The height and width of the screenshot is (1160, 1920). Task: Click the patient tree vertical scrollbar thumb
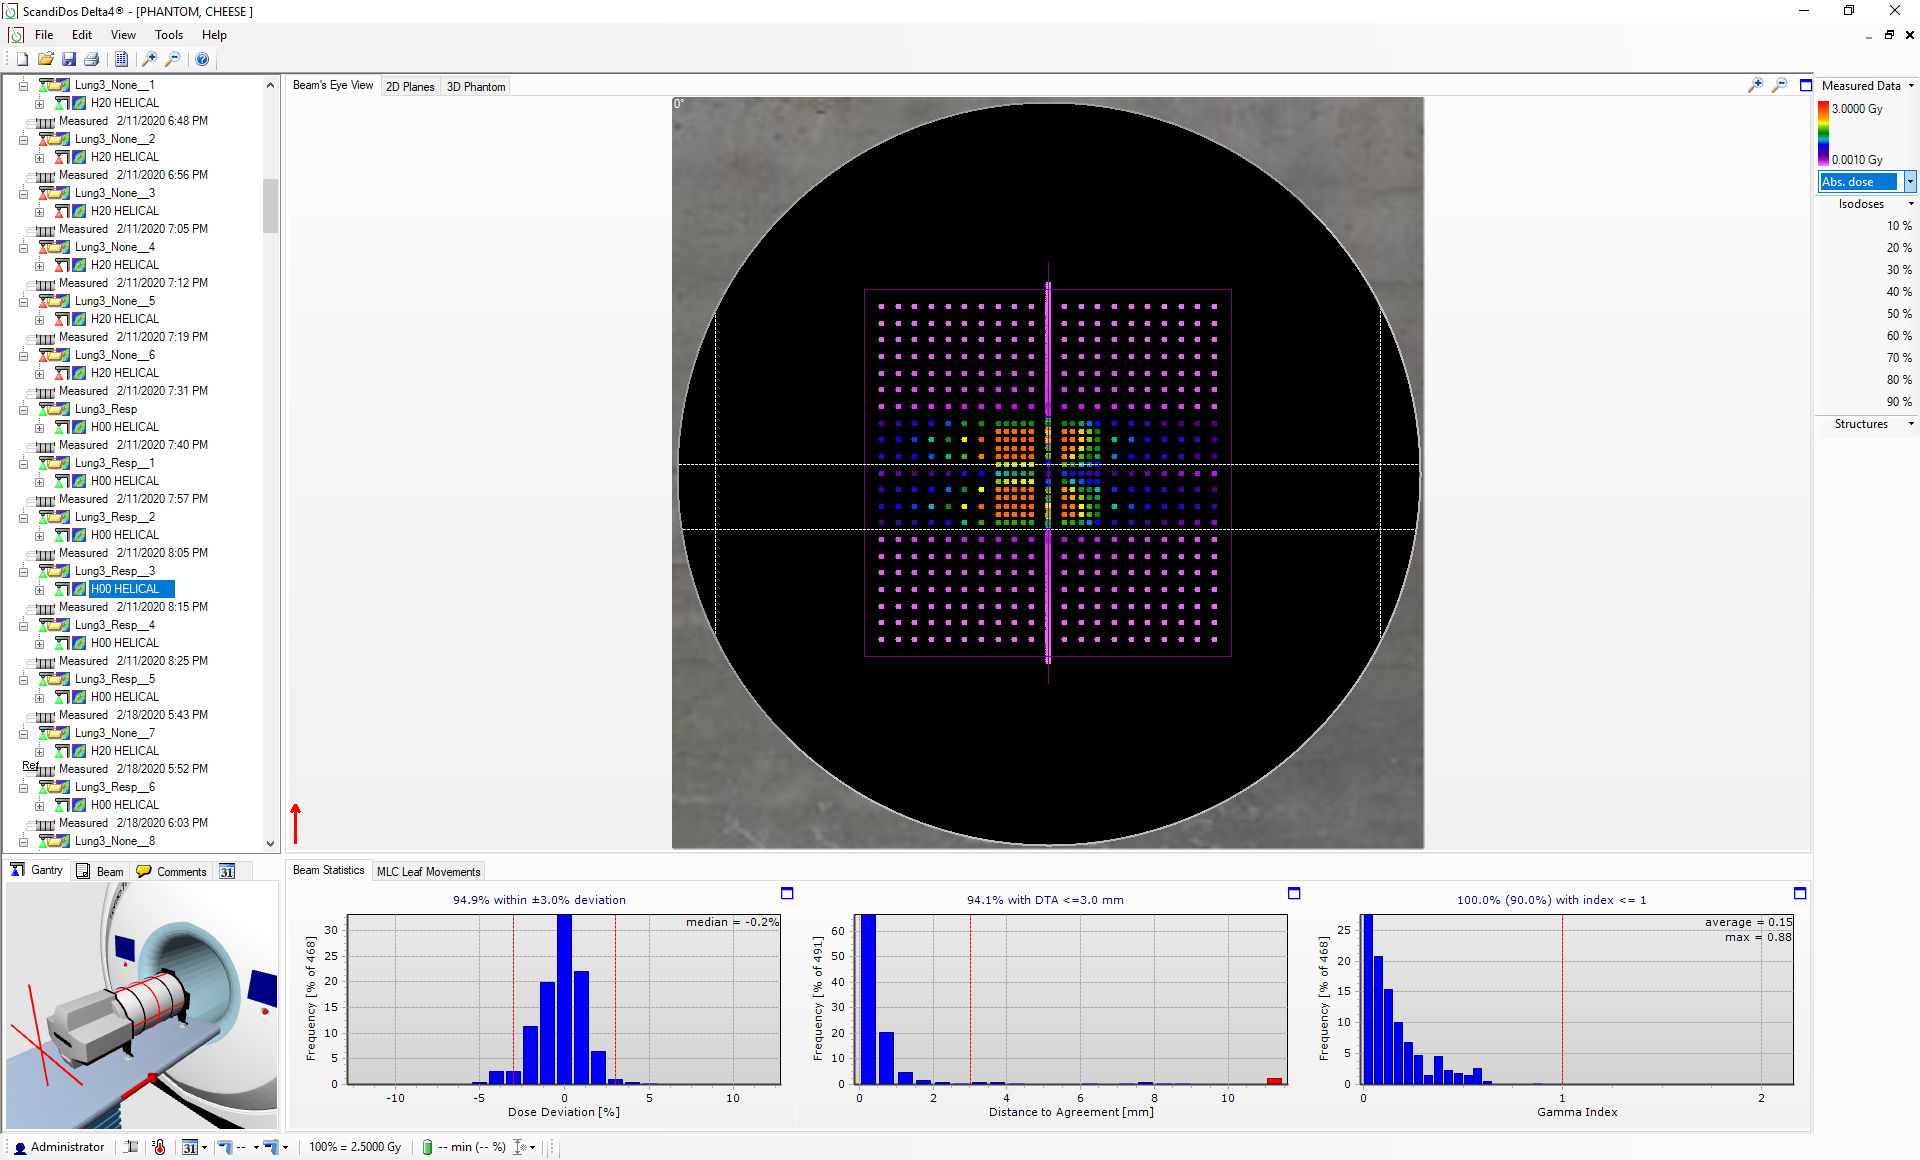[270, 205]
